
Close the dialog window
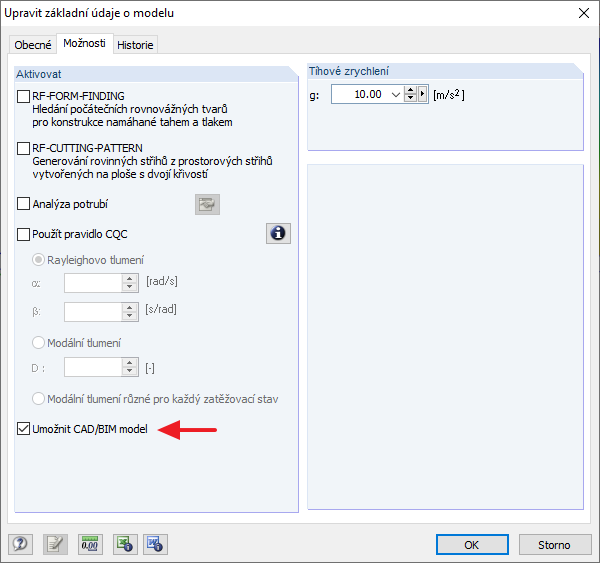584,13
